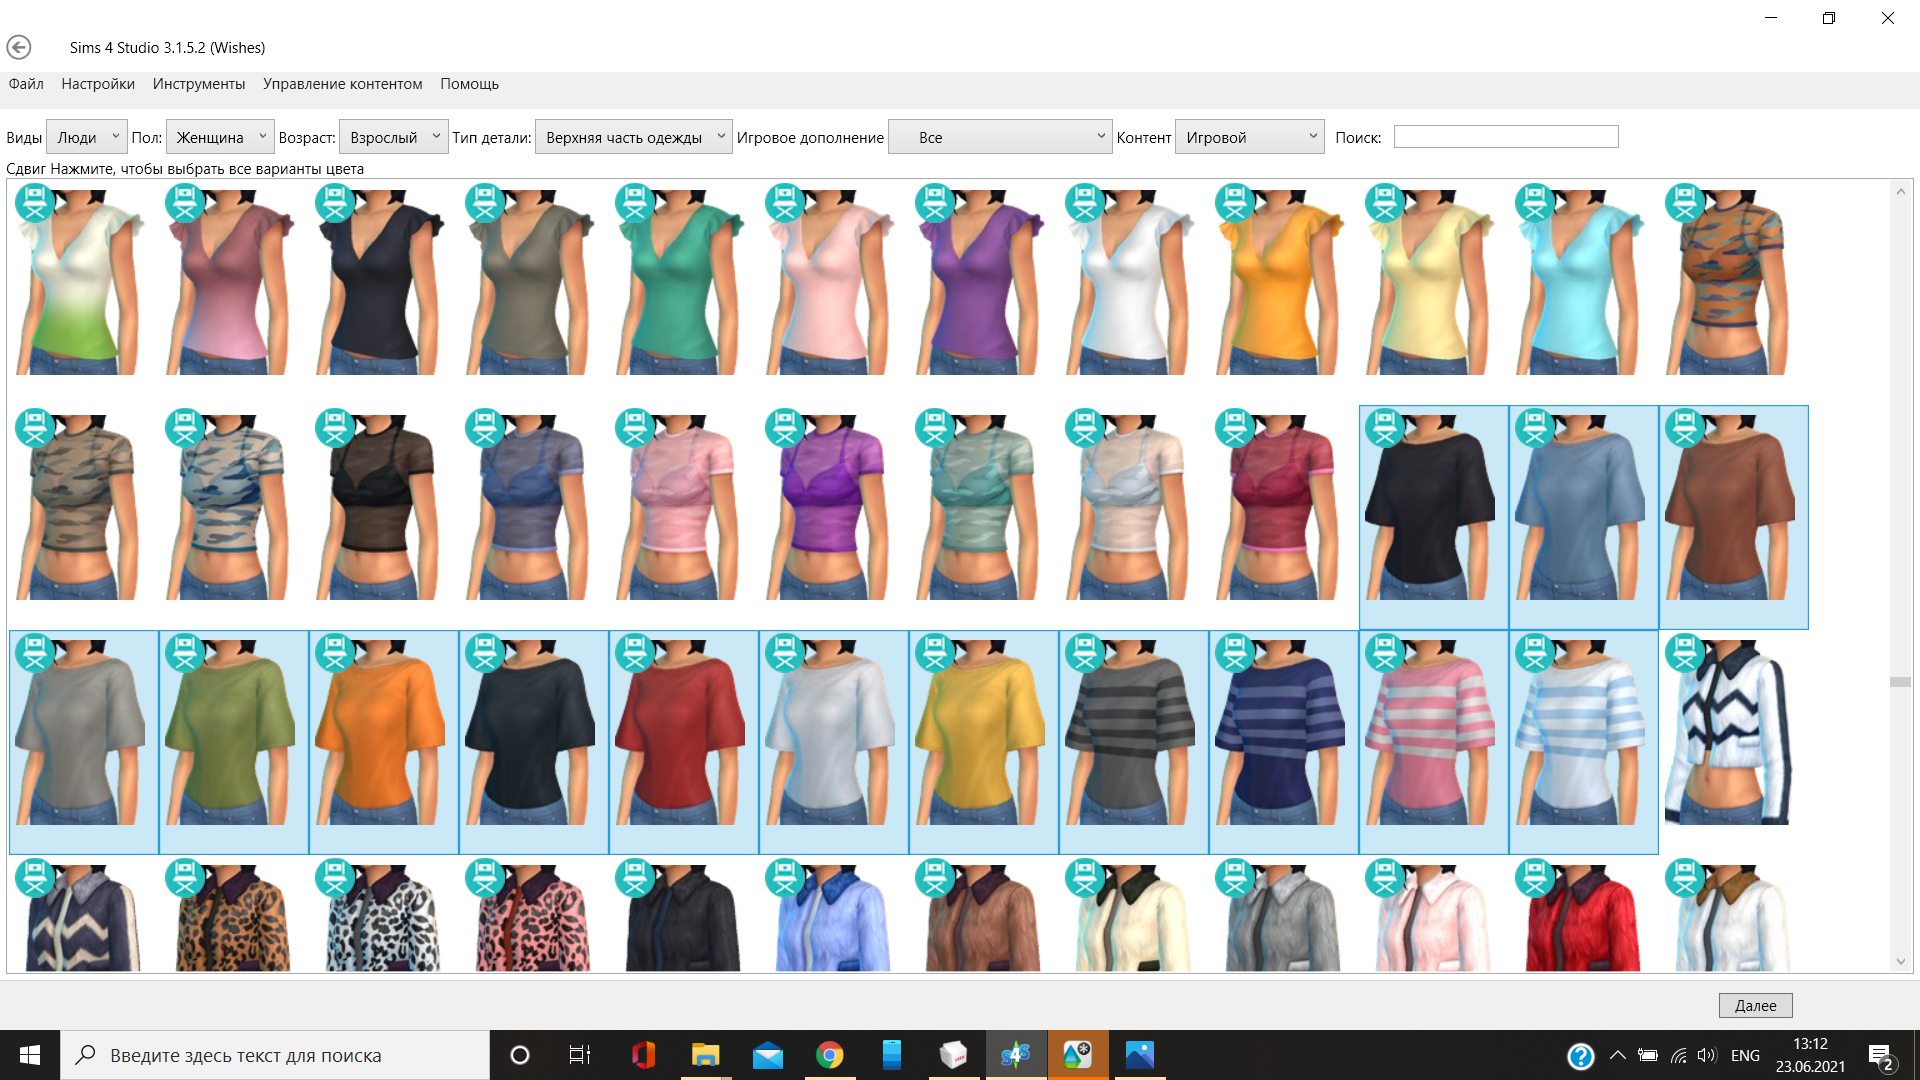
Task: Click the back arrow icon
Action: tap(19, 47)
